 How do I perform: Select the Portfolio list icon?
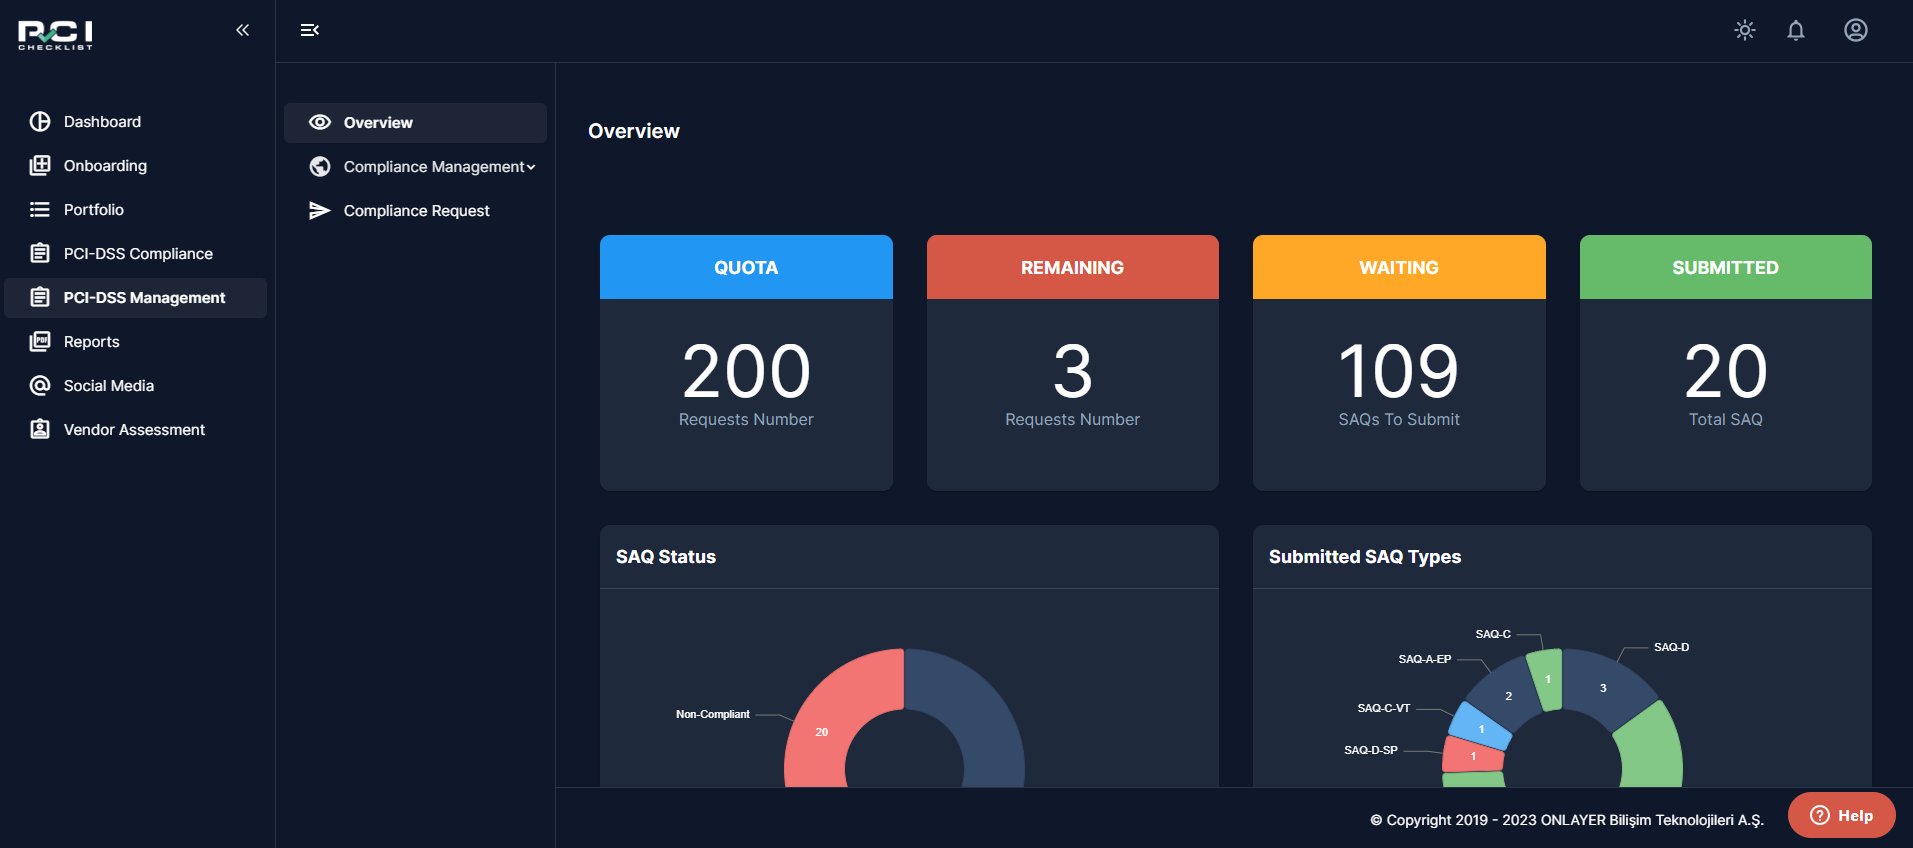40,210
